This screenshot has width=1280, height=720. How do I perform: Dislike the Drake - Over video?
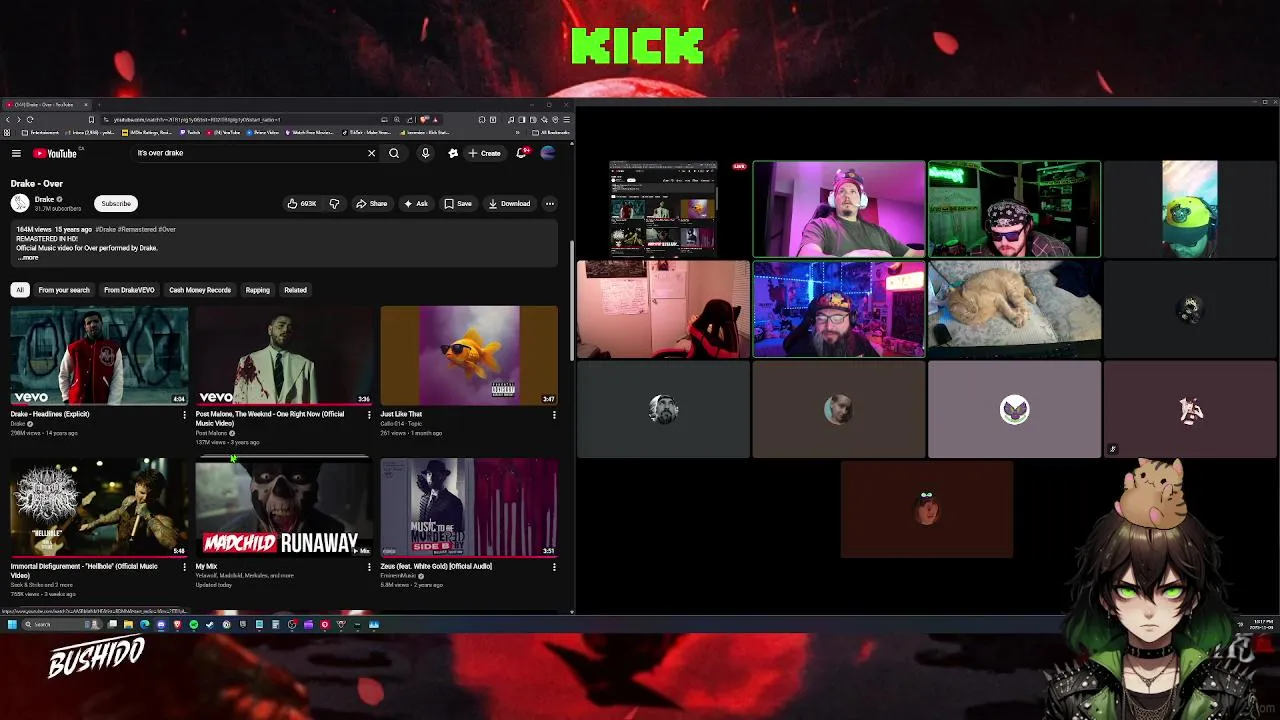334,204
